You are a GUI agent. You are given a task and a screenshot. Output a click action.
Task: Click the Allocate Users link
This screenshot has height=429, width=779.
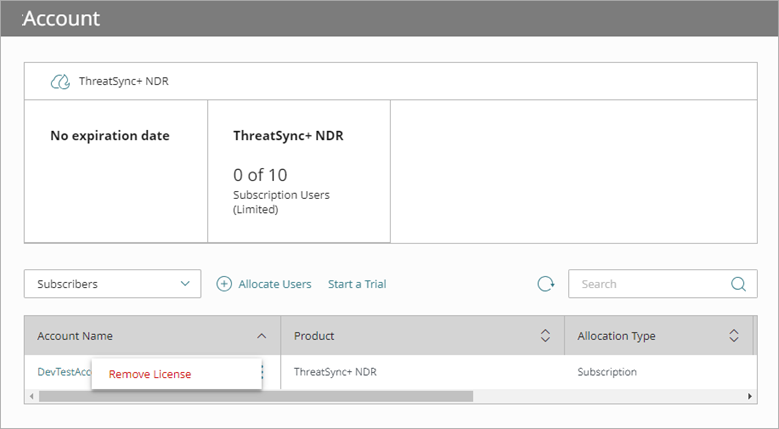(274, 284)
